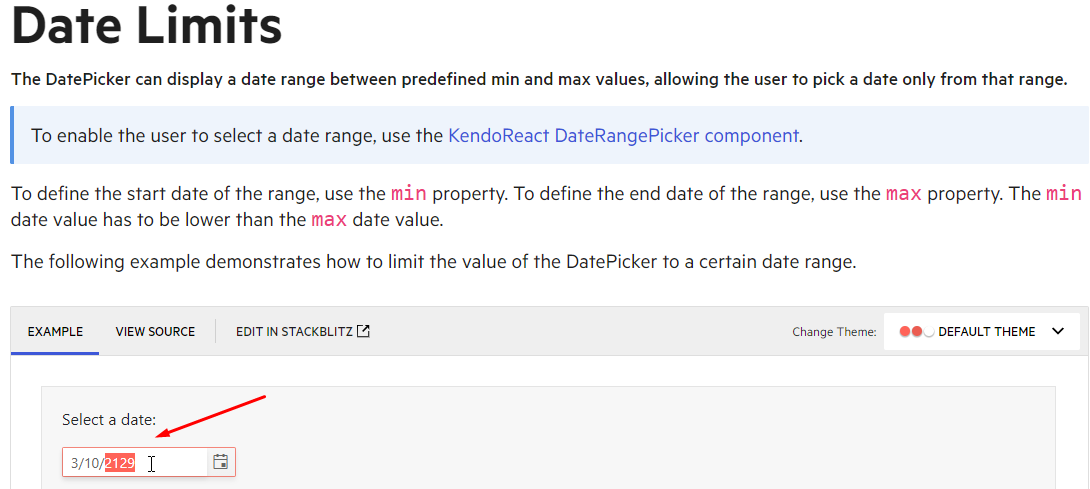The width and height of the screenshot is (1090, 489).
Task: Open EDIT IN STACKBLITZ
Action: tap(303, 332)
